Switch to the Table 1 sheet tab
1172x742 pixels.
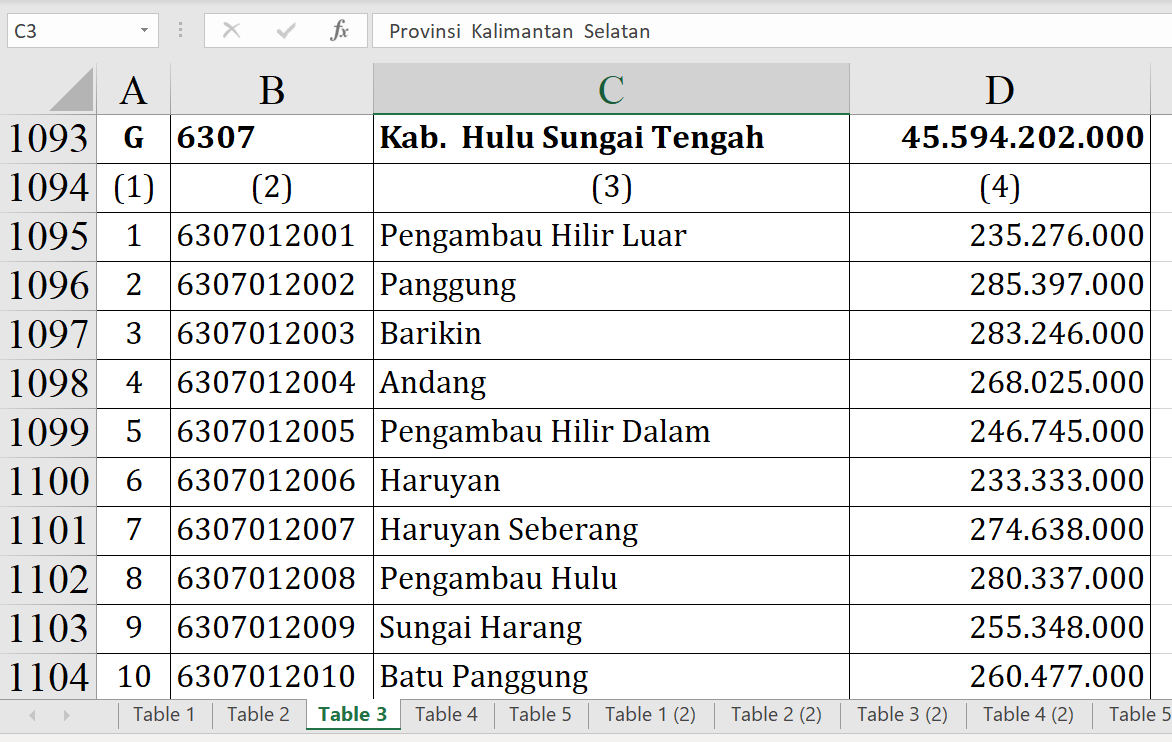click(164, 714)
